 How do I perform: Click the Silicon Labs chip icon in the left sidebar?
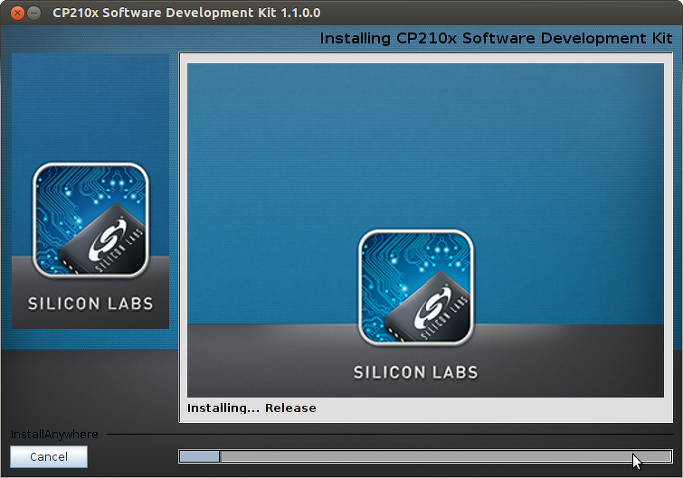coord(91,220)
